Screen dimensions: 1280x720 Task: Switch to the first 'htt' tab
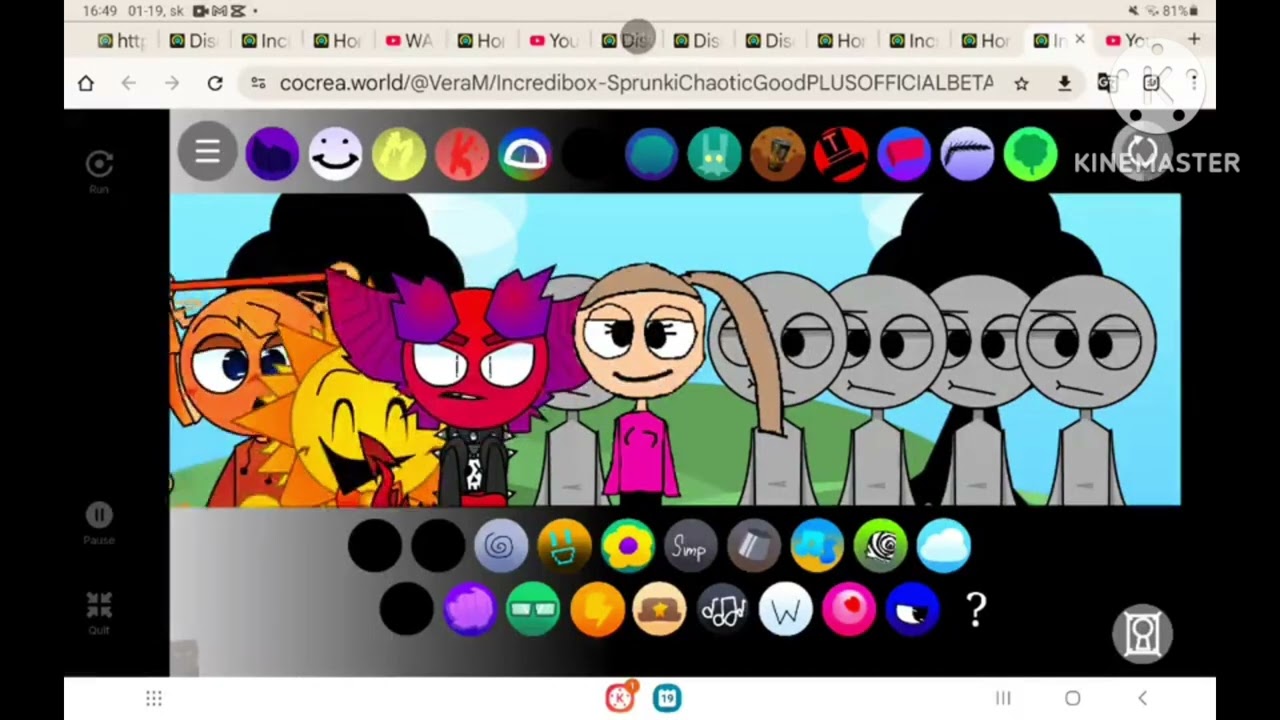click(x=121, y=41)
